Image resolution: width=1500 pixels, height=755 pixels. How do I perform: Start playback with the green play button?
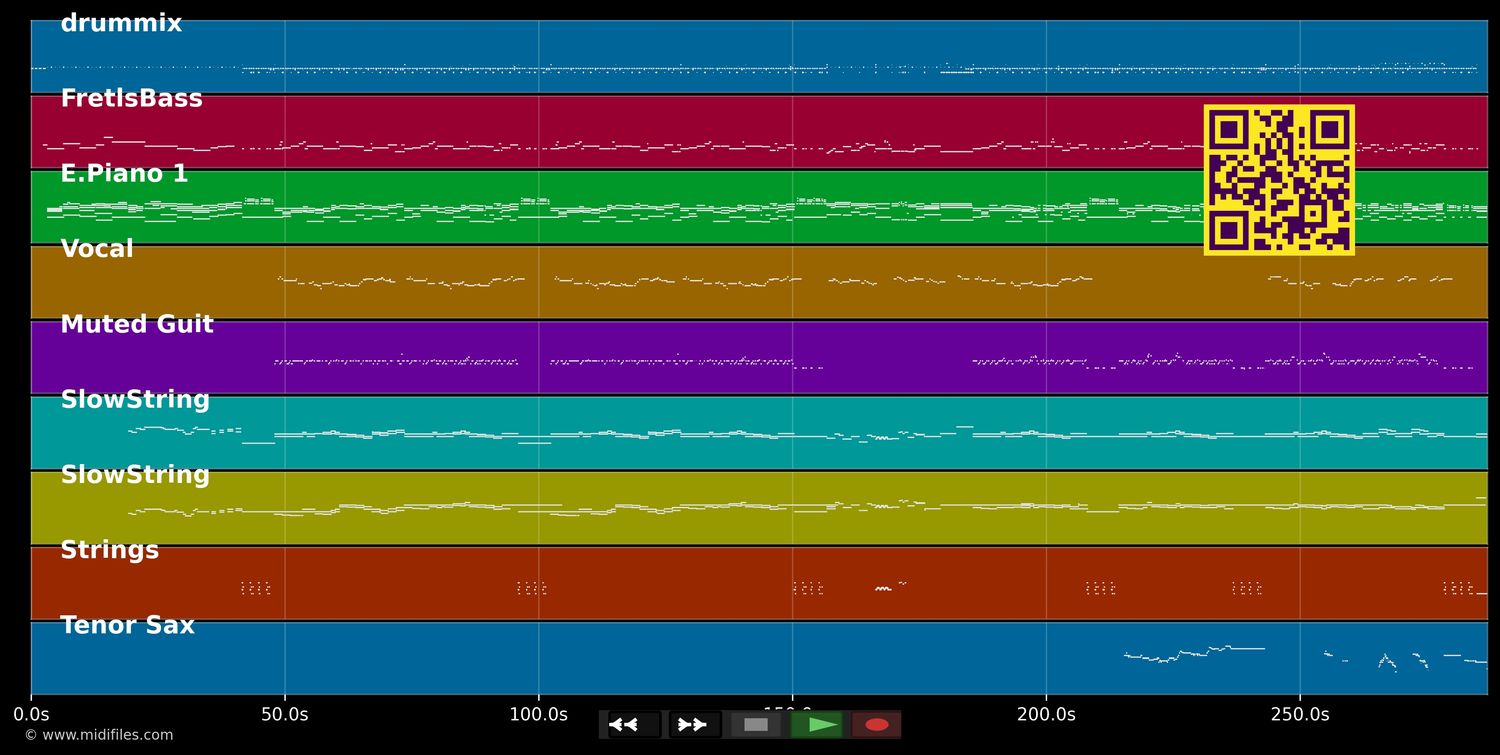pos(817,725)
